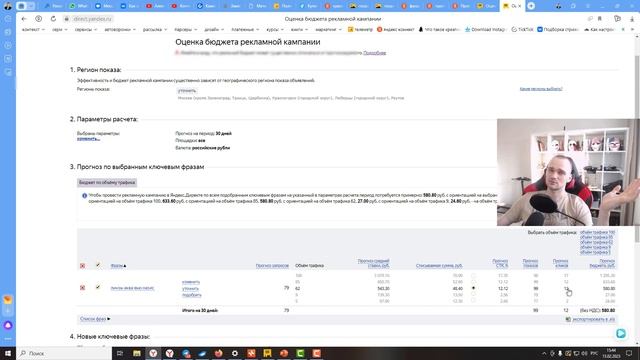The height and width of the screenshot is (360, 640).
Task: Click the address bar direct.yandex.ru
Action: pos(93,19)
